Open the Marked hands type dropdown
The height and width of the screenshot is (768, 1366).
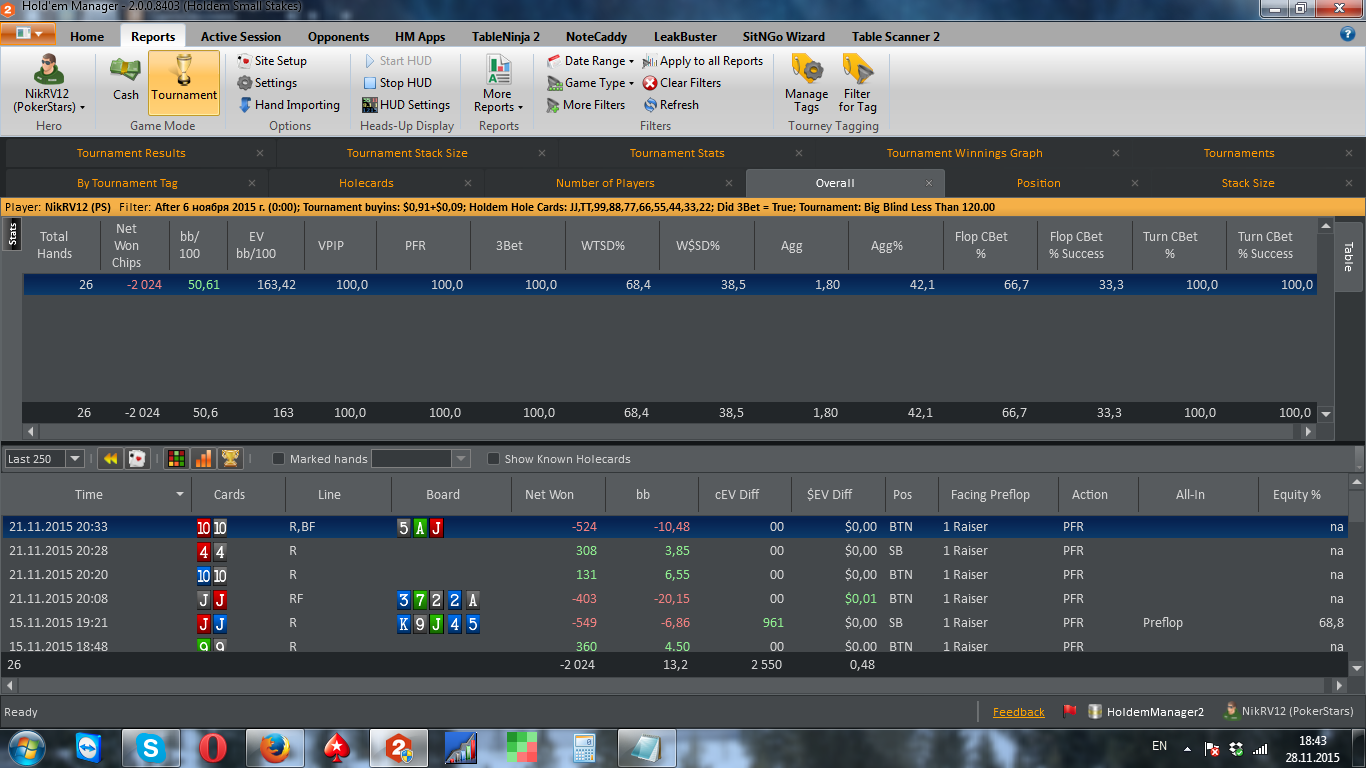click(461, 459)
